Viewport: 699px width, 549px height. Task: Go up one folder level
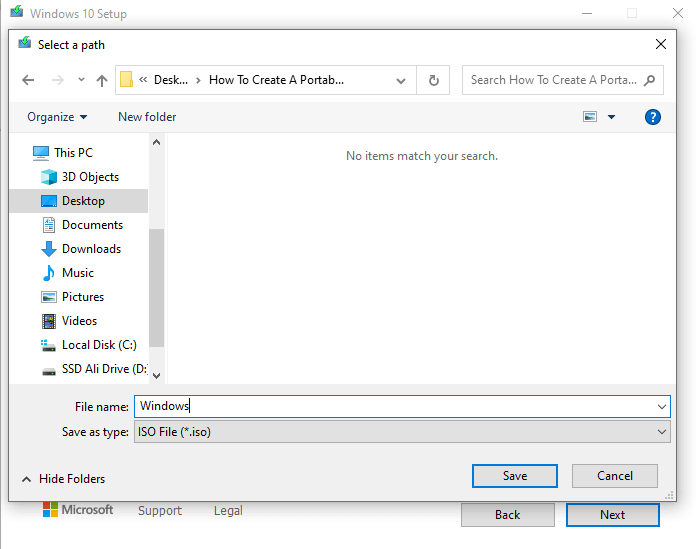point(102,80)
